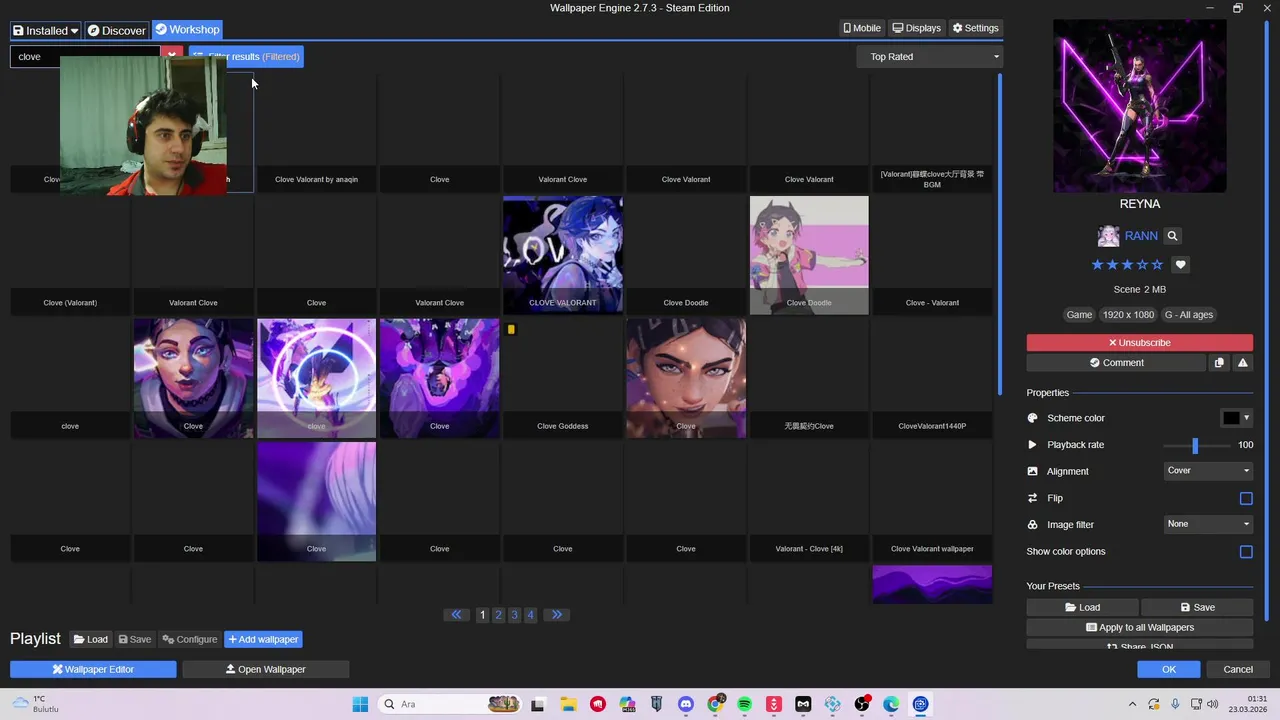This screenshot has height=720, width=1280.
Task: Open the Top Rated sort dropdown
Action: pyautogui.click(x=930, y=57)
